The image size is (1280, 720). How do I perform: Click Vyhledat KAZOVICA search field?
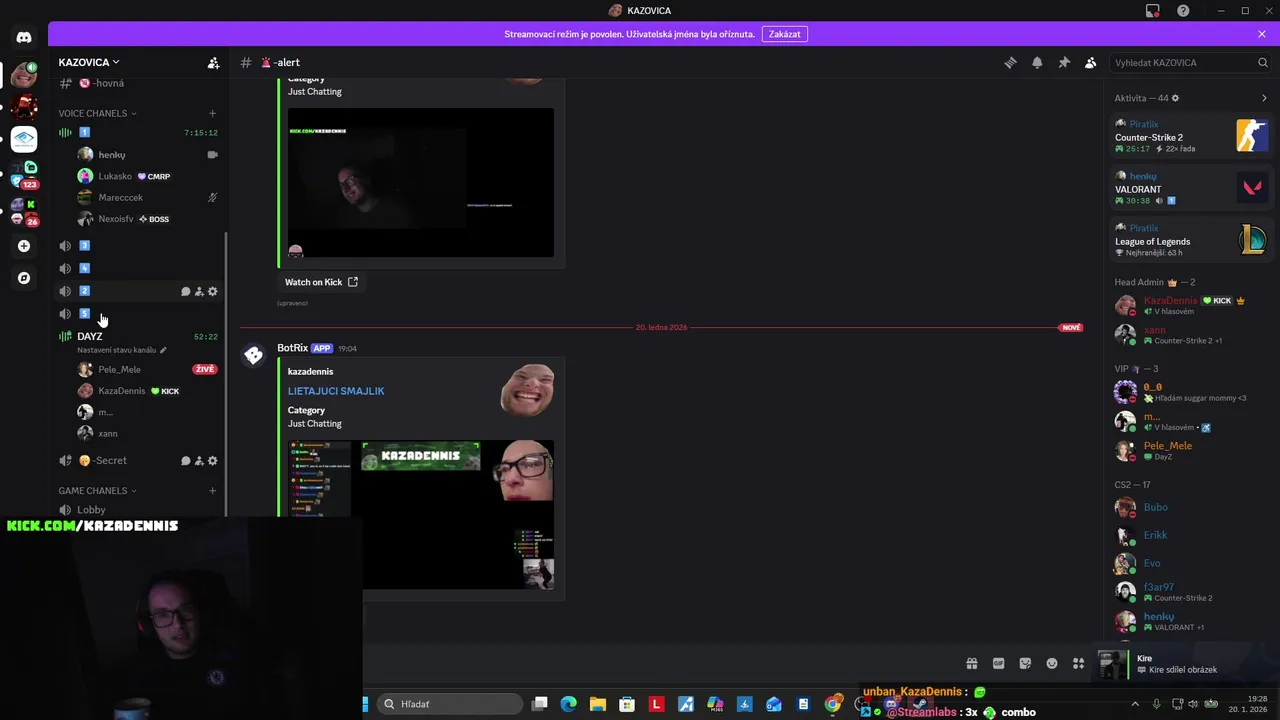[x=1190, y=63]
